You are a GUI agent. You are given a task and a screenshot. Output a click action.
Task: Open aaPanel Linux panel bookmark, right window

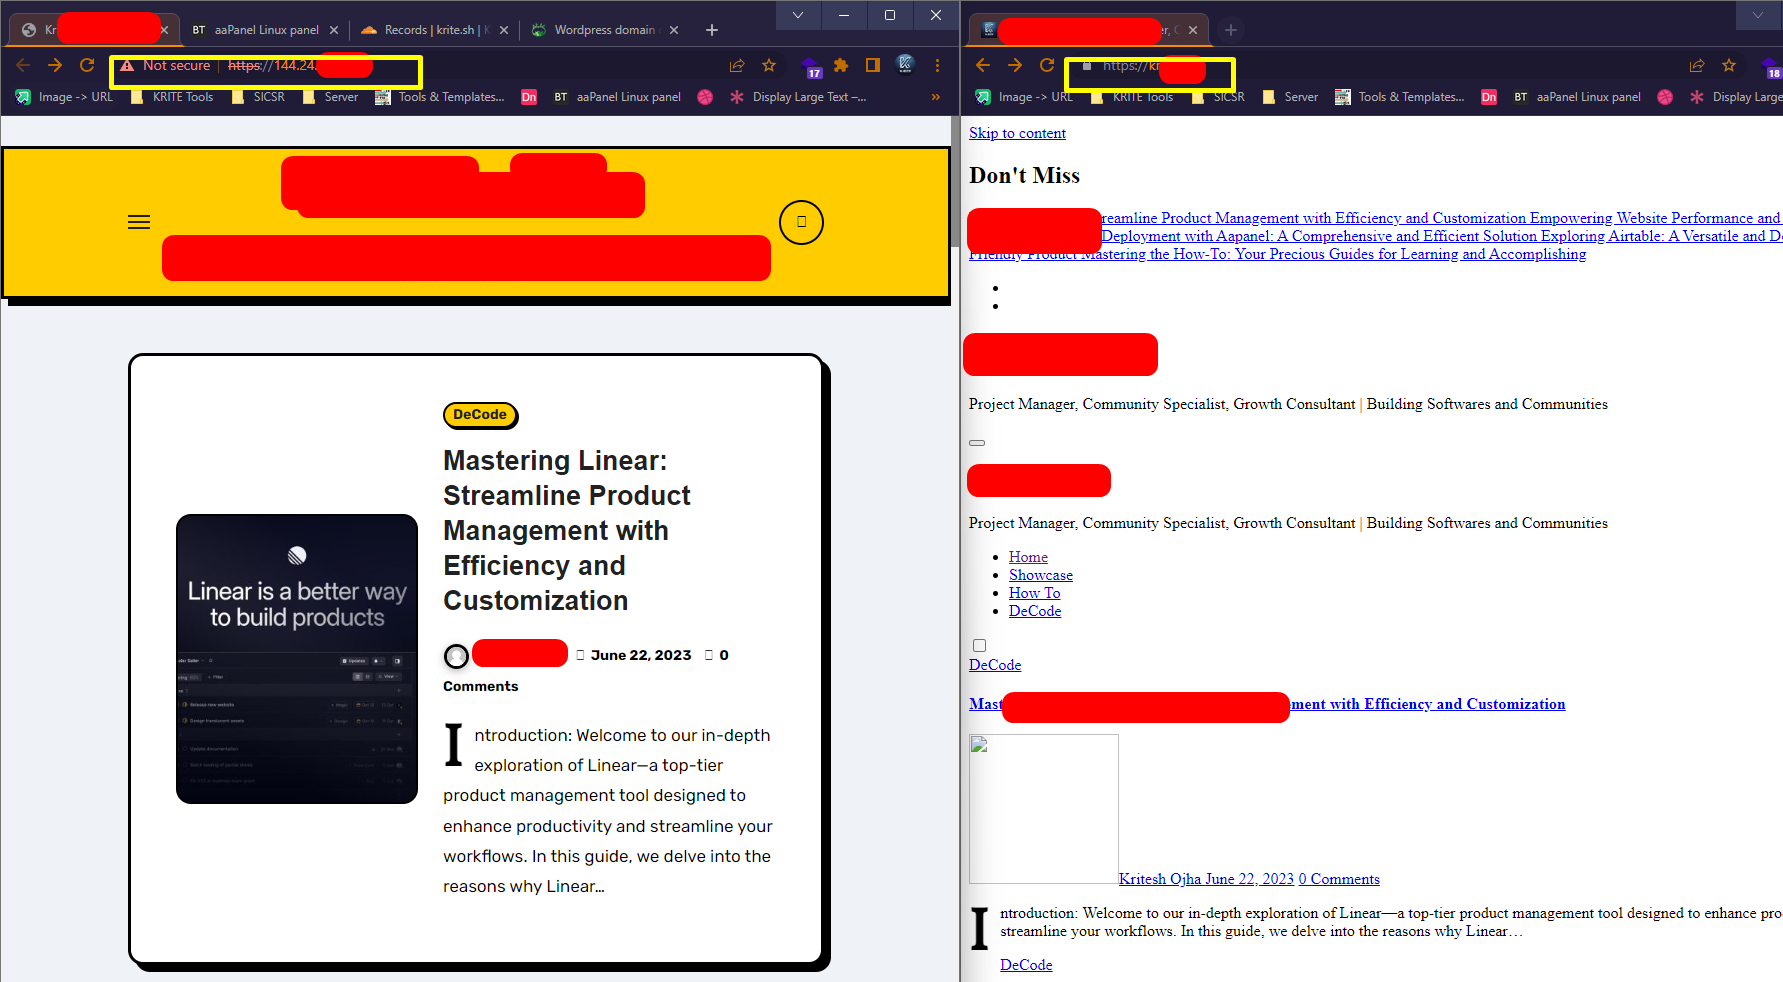1577,97
